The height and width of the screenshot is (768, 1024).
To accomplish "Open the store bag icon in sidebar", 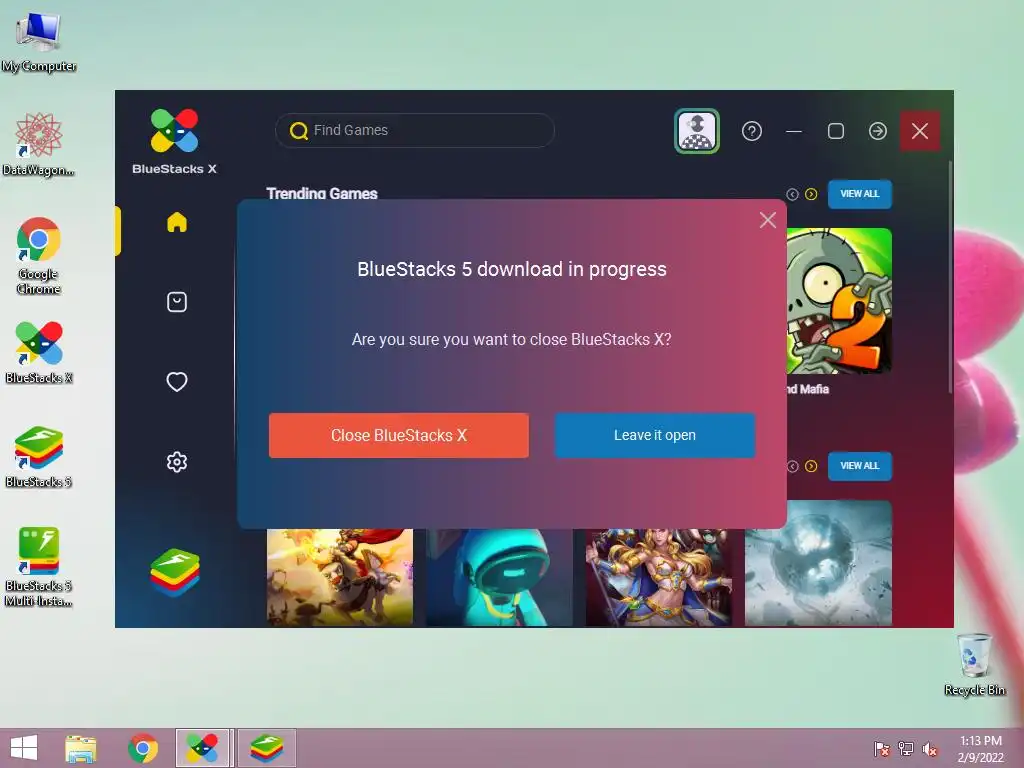I will 177,302.
